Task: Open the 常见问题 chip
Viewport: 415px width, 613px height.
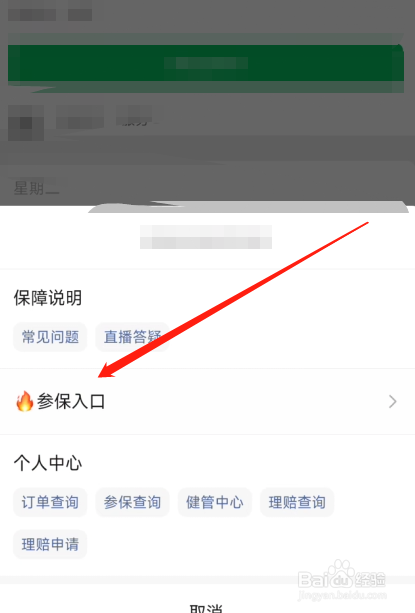Action: (50, 337)
